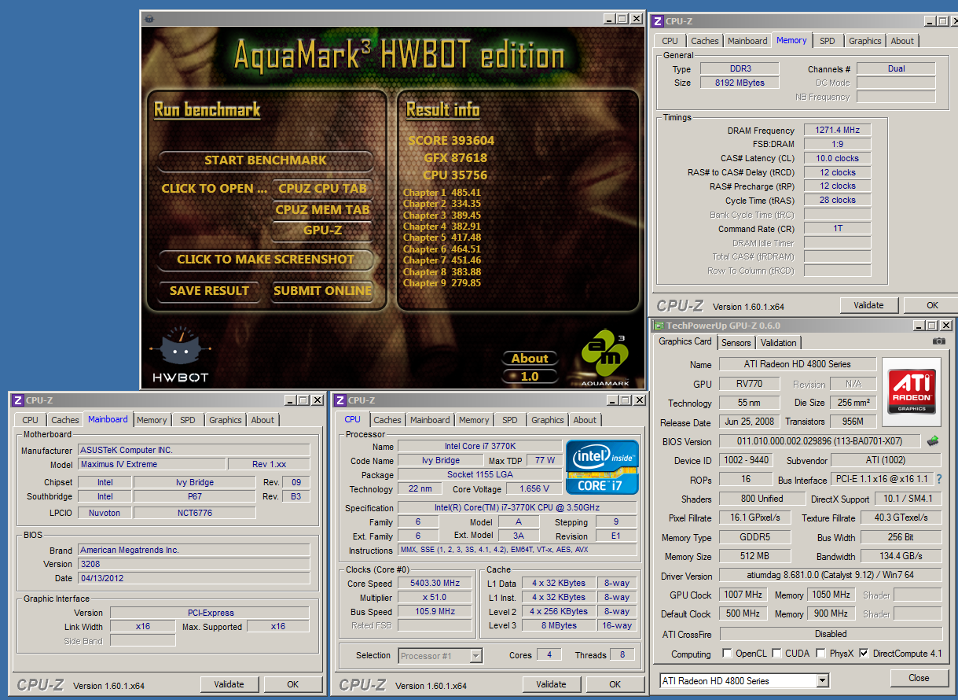Click the Memory Size 512 MB field
The image size is (958, 700).
[x=755, y=556]
